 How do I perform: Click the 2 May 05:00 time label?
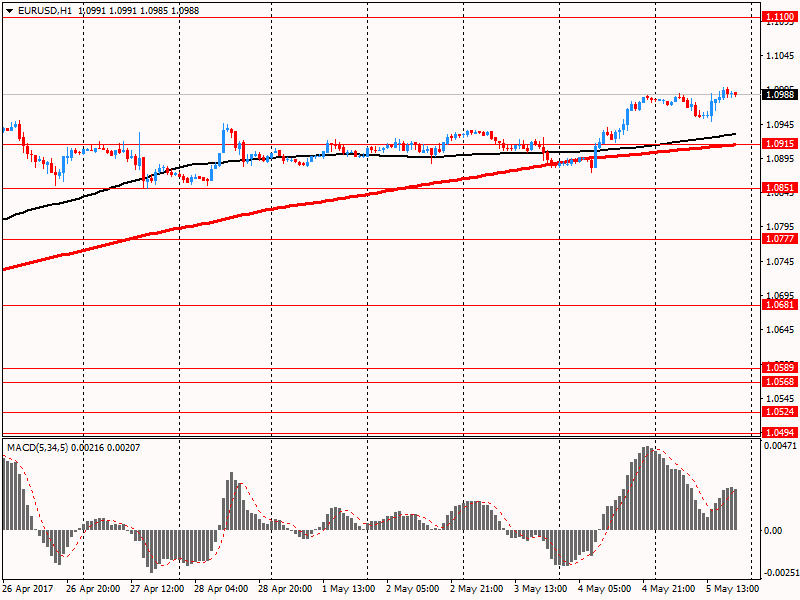coord(413,589)
